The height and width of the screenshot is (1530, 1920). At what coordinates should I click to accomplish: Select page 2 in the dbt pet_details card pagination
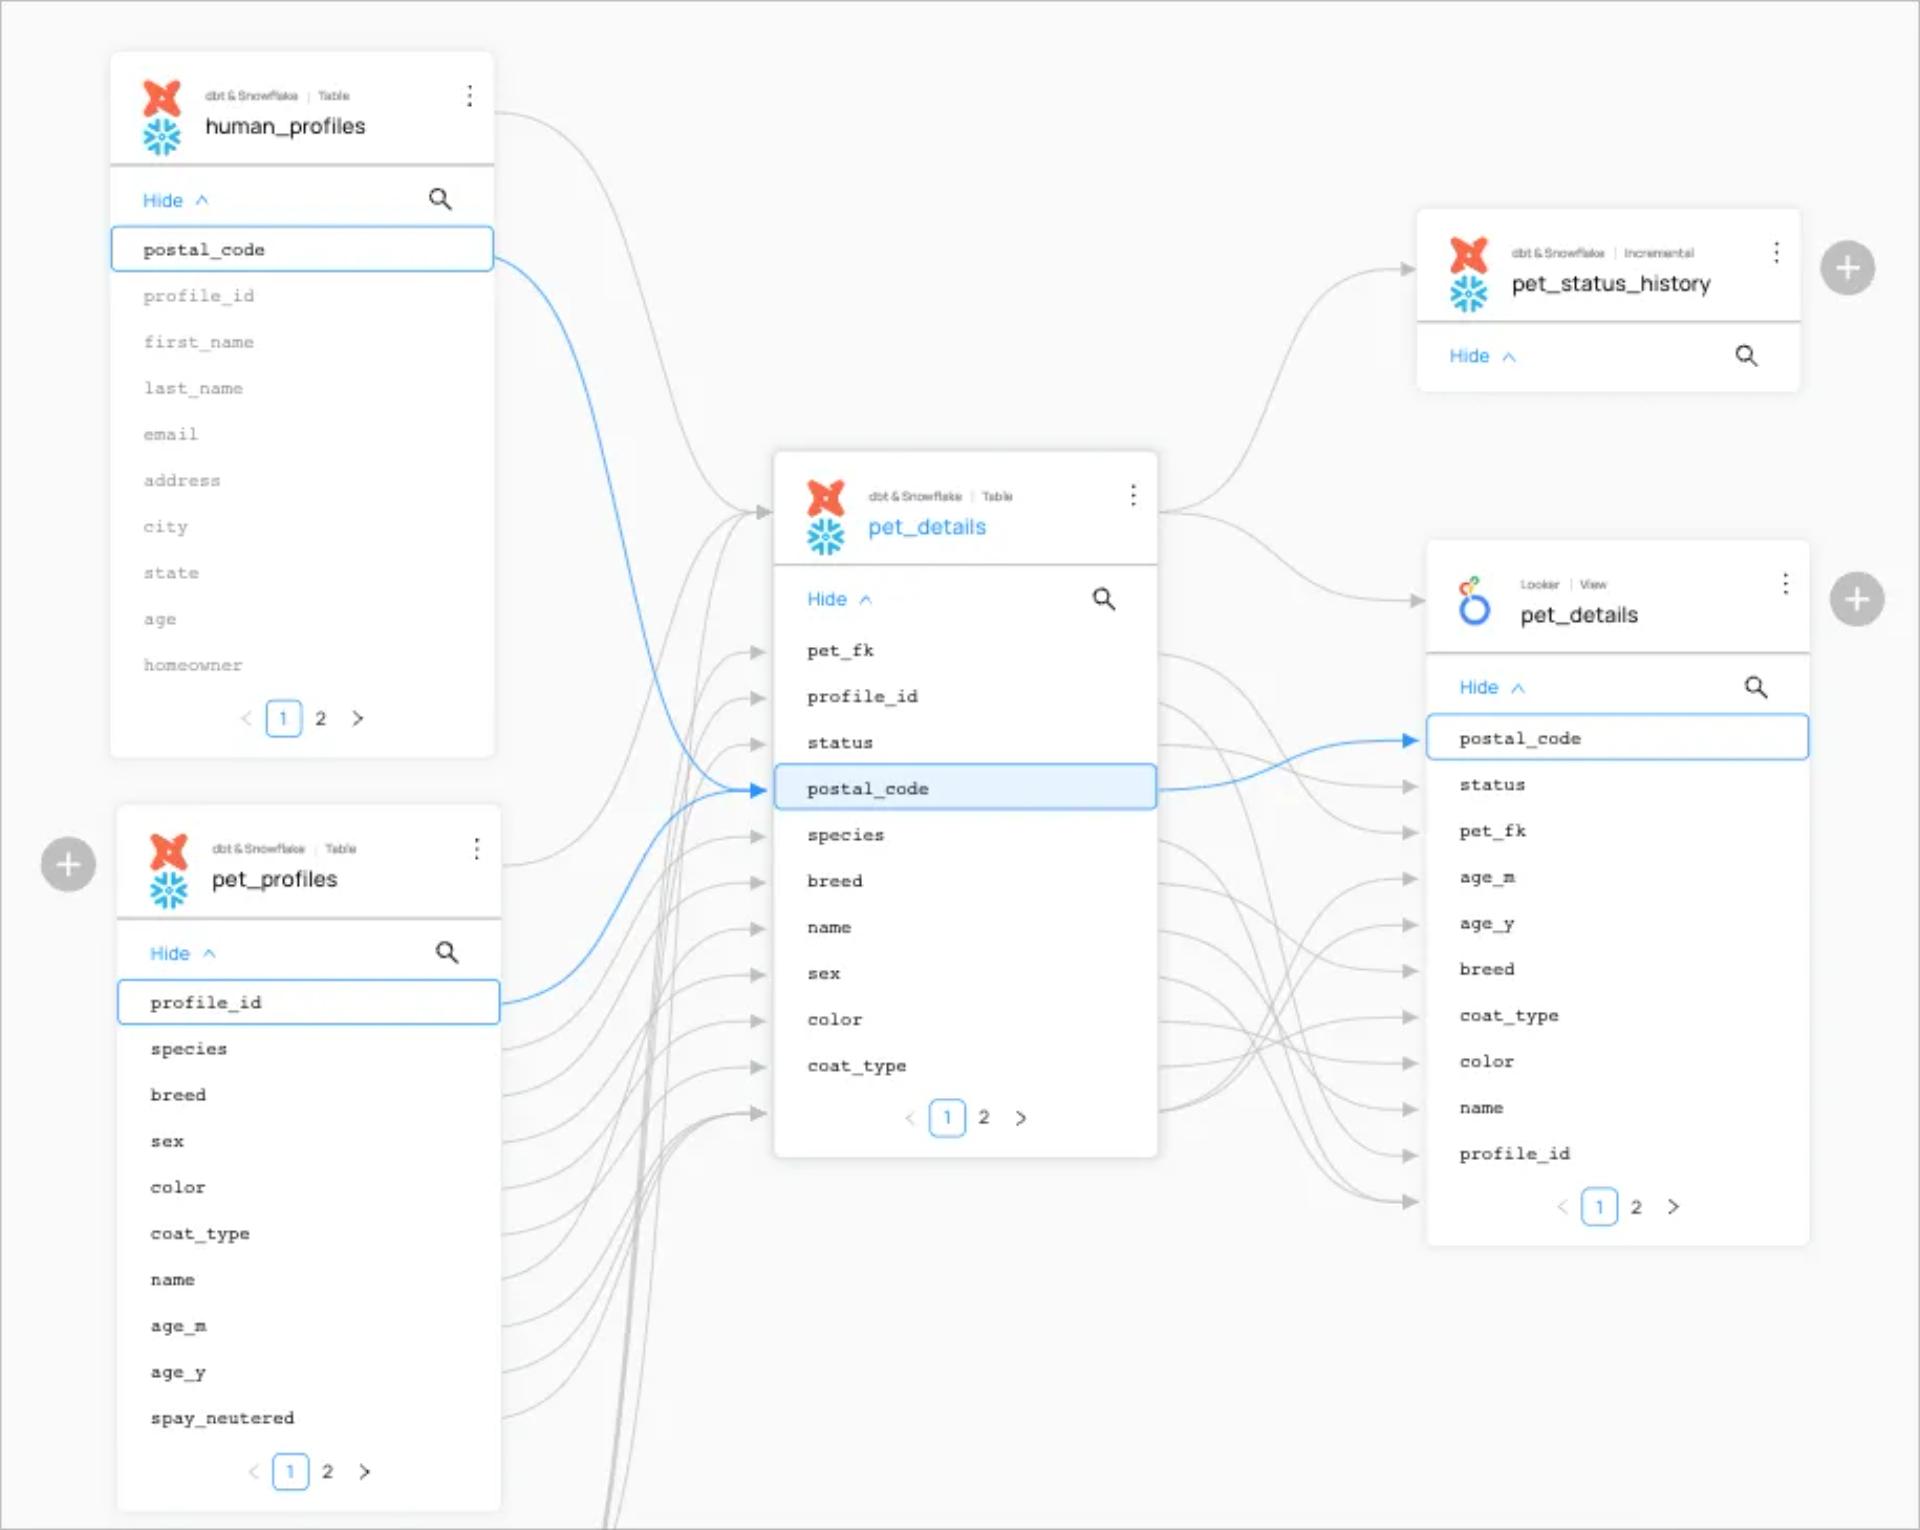[984, 1117]
